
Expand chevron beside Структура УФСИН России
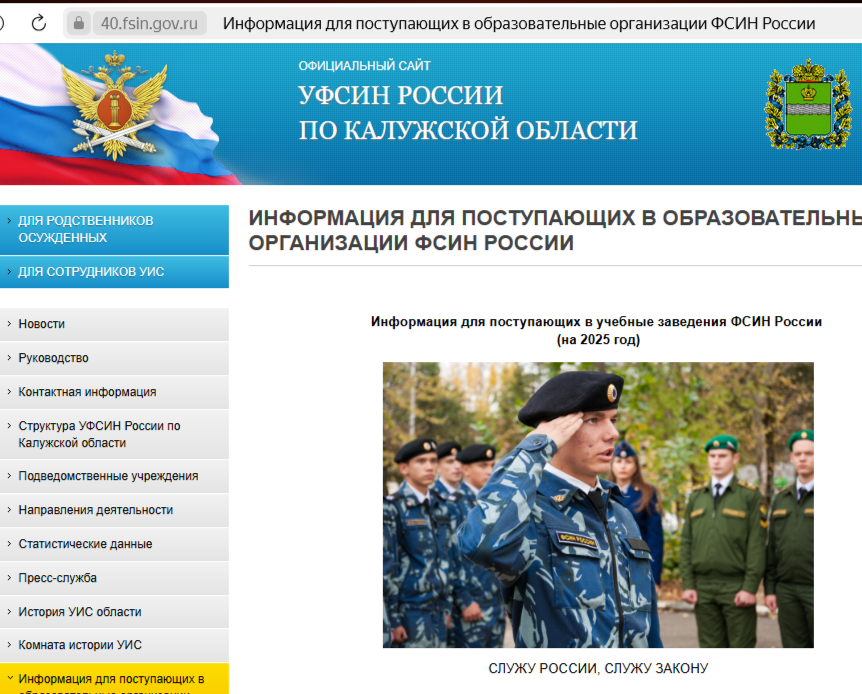9,426
